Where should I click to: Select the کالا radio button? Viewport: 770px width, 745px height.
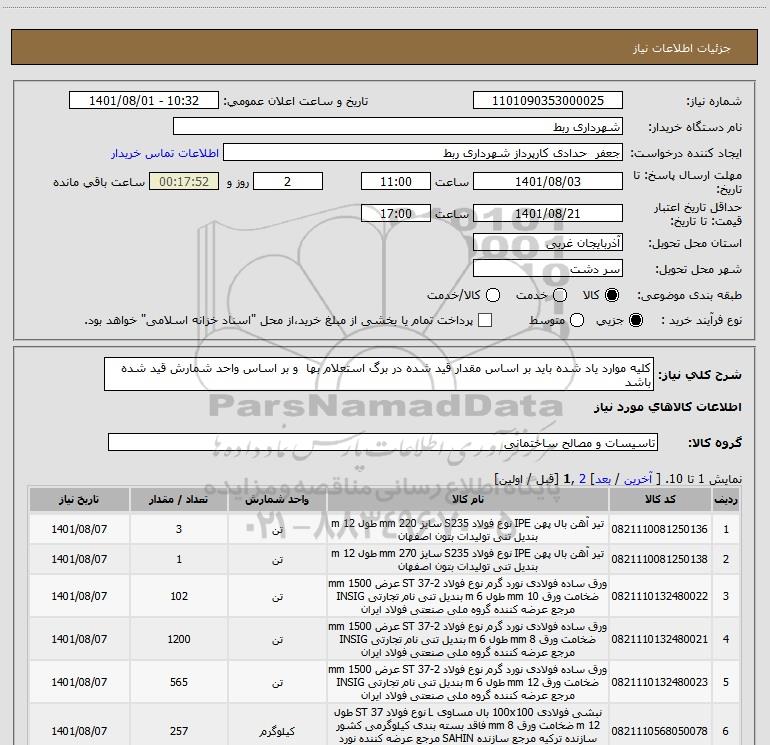612,295
